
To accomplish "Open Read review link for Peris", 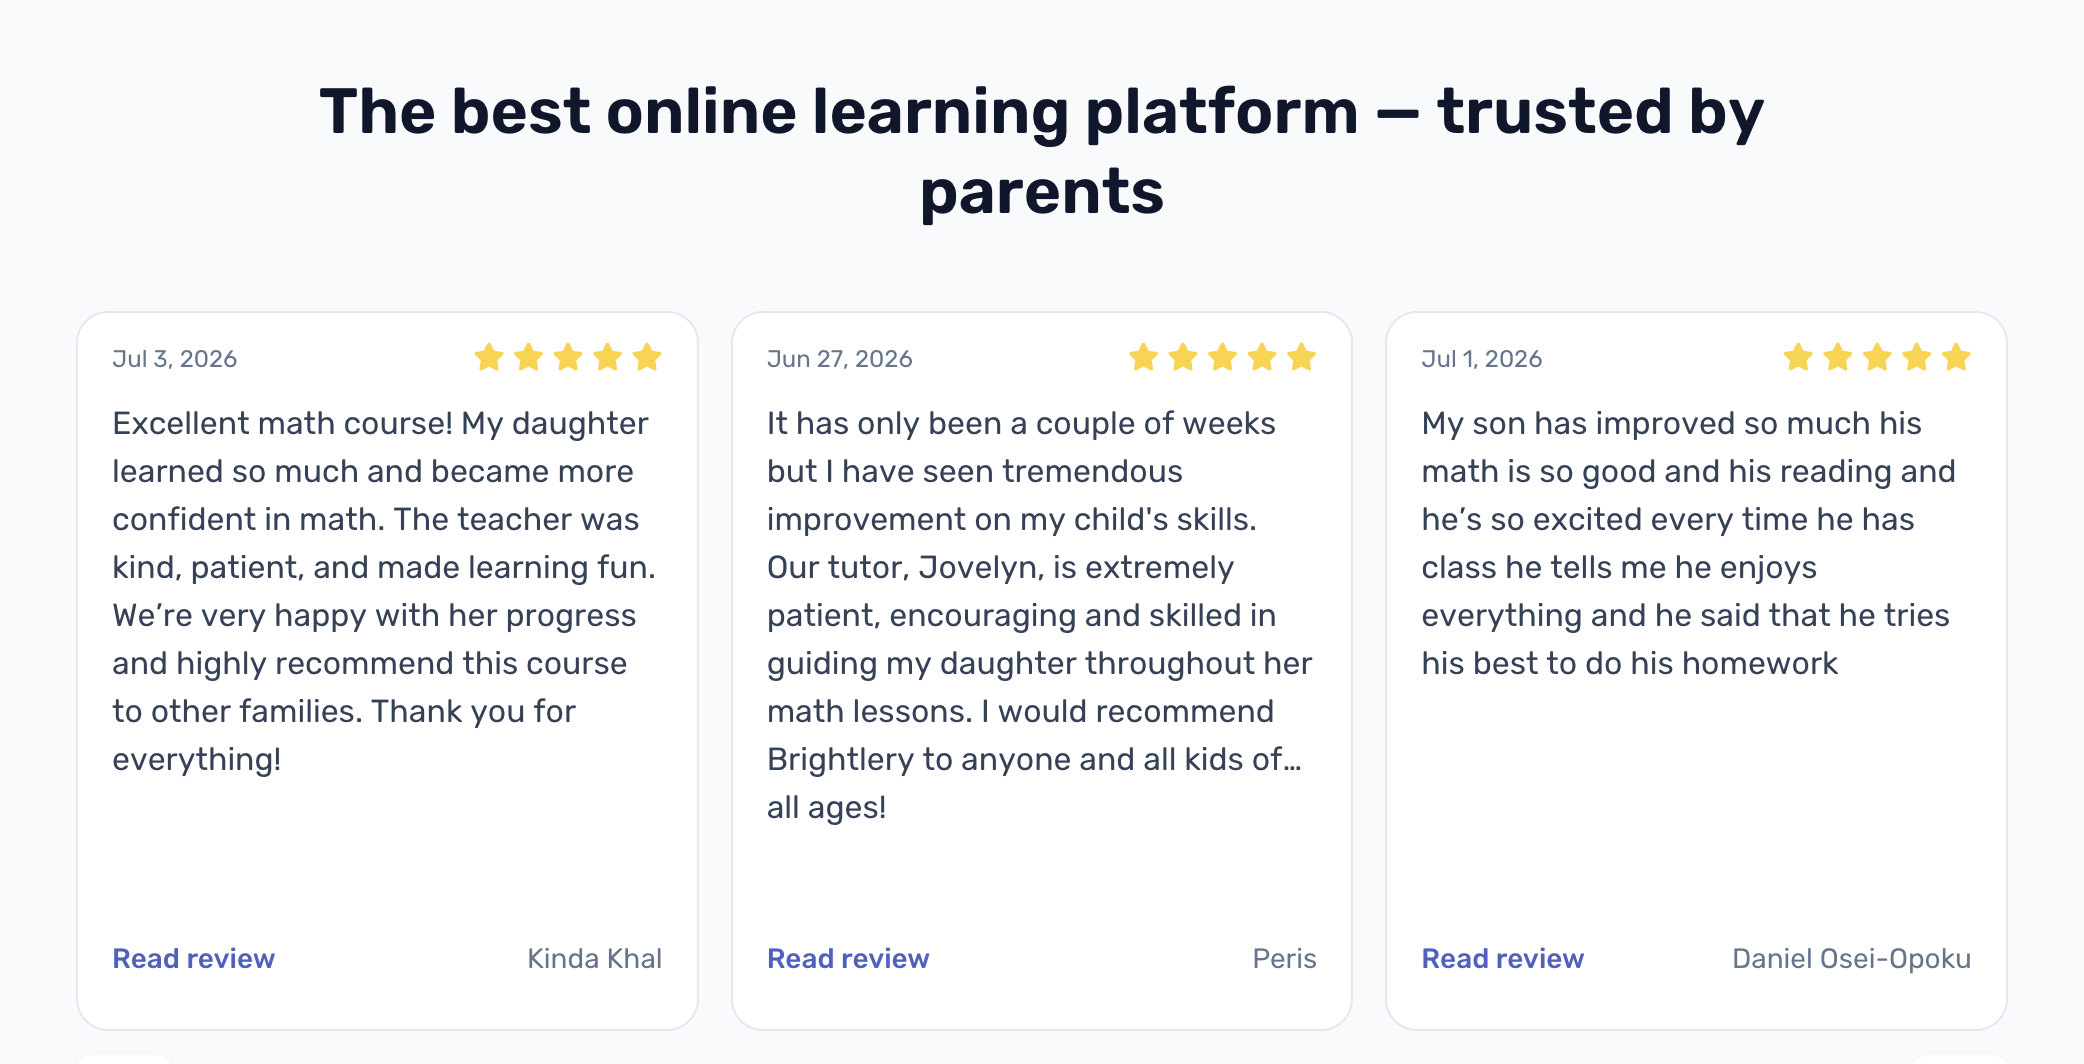I will [848, 958].
